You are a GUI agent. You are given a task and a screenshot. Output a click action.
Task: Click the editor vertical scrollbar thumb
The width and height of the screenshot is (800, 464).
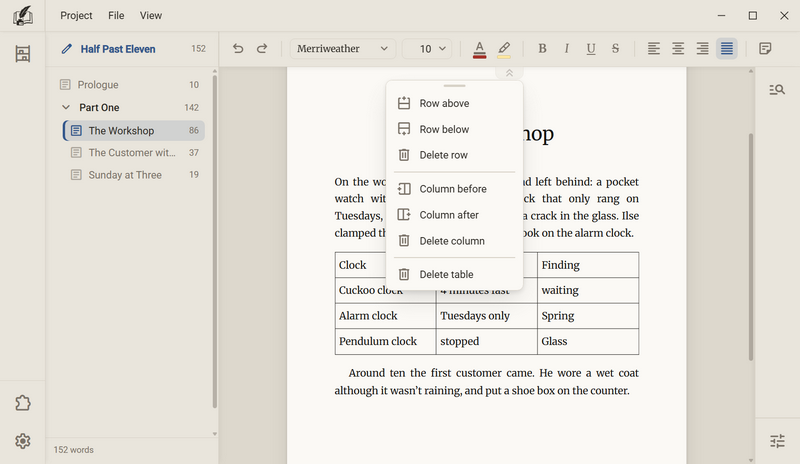pos(751,247)
